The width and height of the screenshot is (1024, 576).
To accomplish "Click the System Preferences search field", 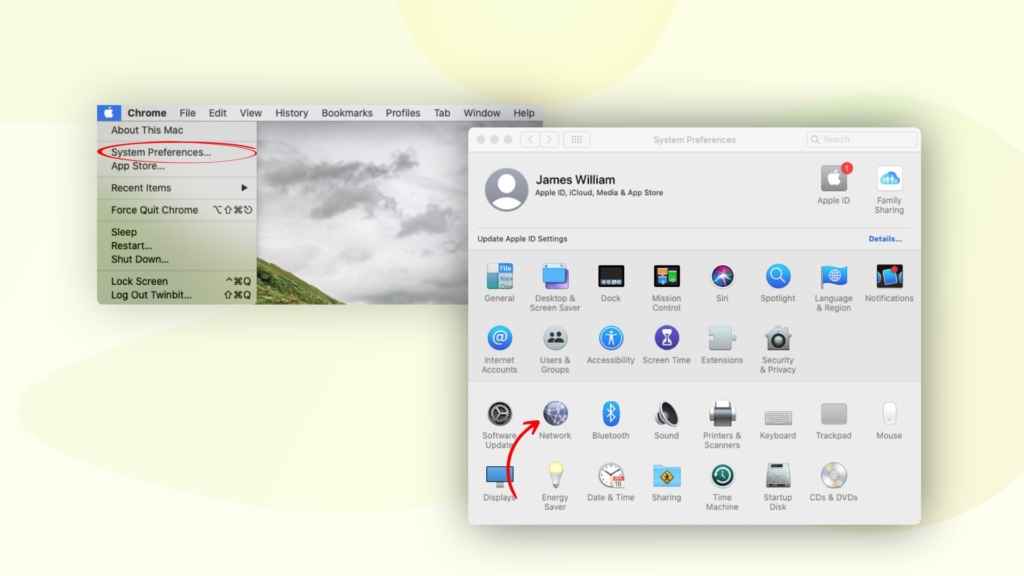I will click(x=861, y=139).
